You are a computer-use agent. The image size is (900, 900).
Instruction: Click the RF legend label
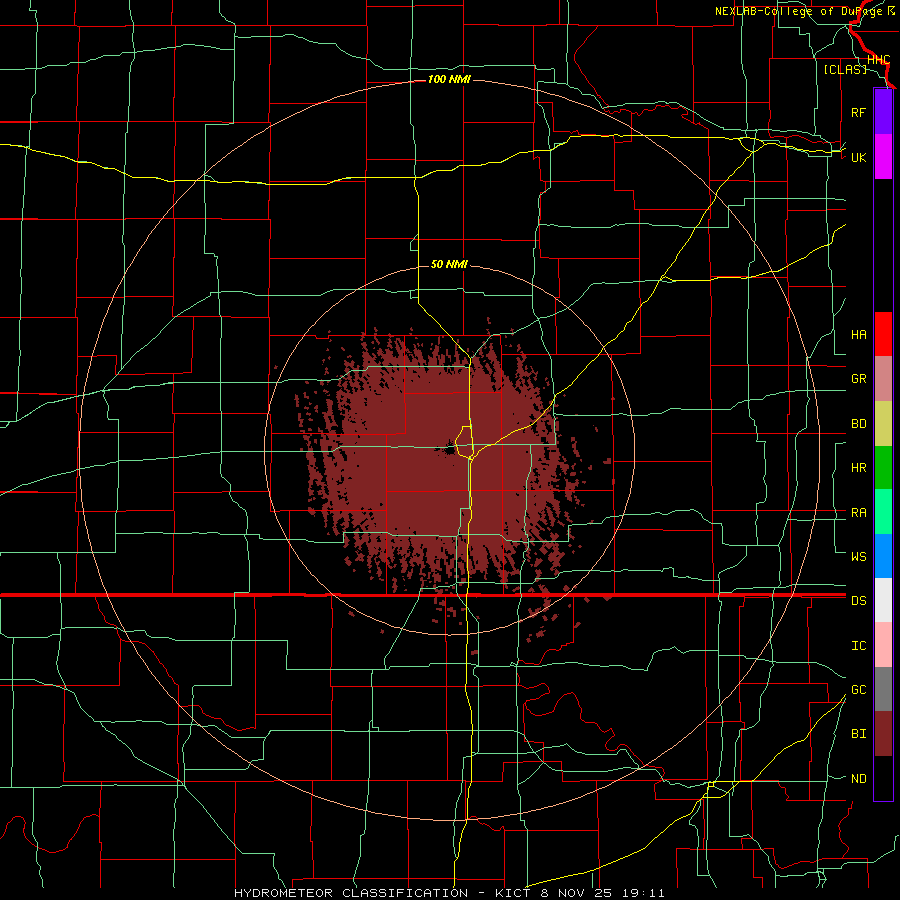click(858, 112)
